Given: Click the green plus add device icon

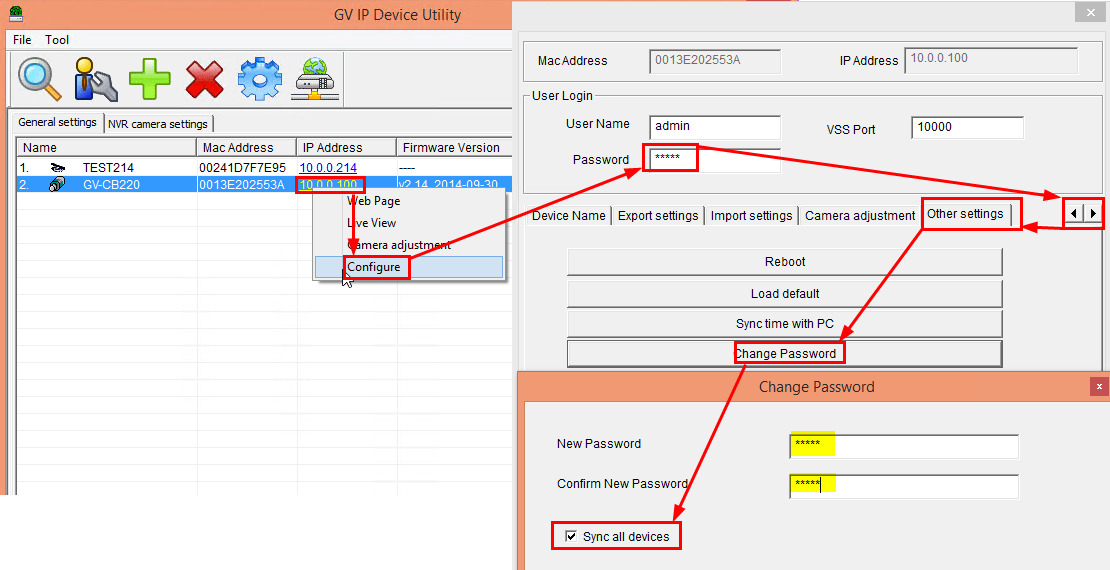Looking at the screenshot, I should click(150, 78).
